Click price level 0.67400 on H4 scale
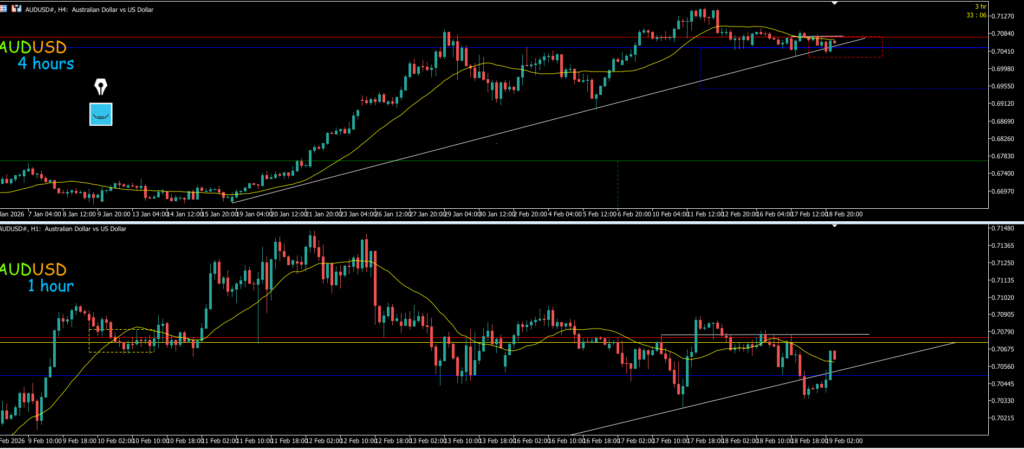The height and width of the screenshot is (449, 1024). point(1000,174)
